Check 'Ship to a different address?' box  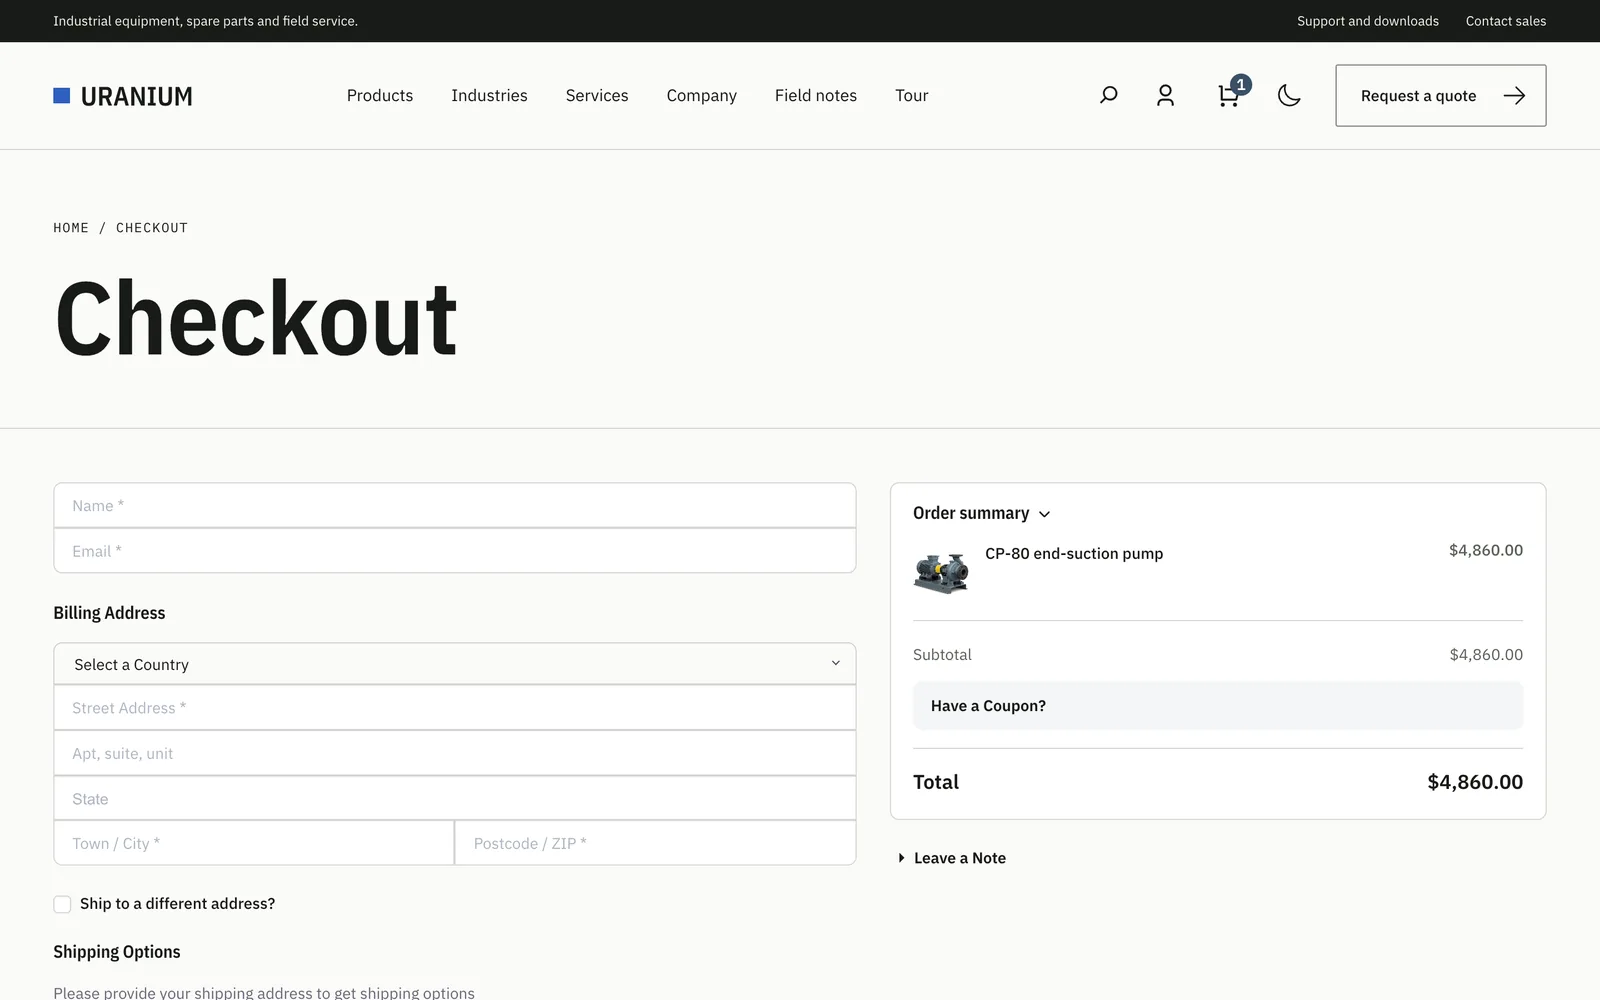click(x=62, y=904)
